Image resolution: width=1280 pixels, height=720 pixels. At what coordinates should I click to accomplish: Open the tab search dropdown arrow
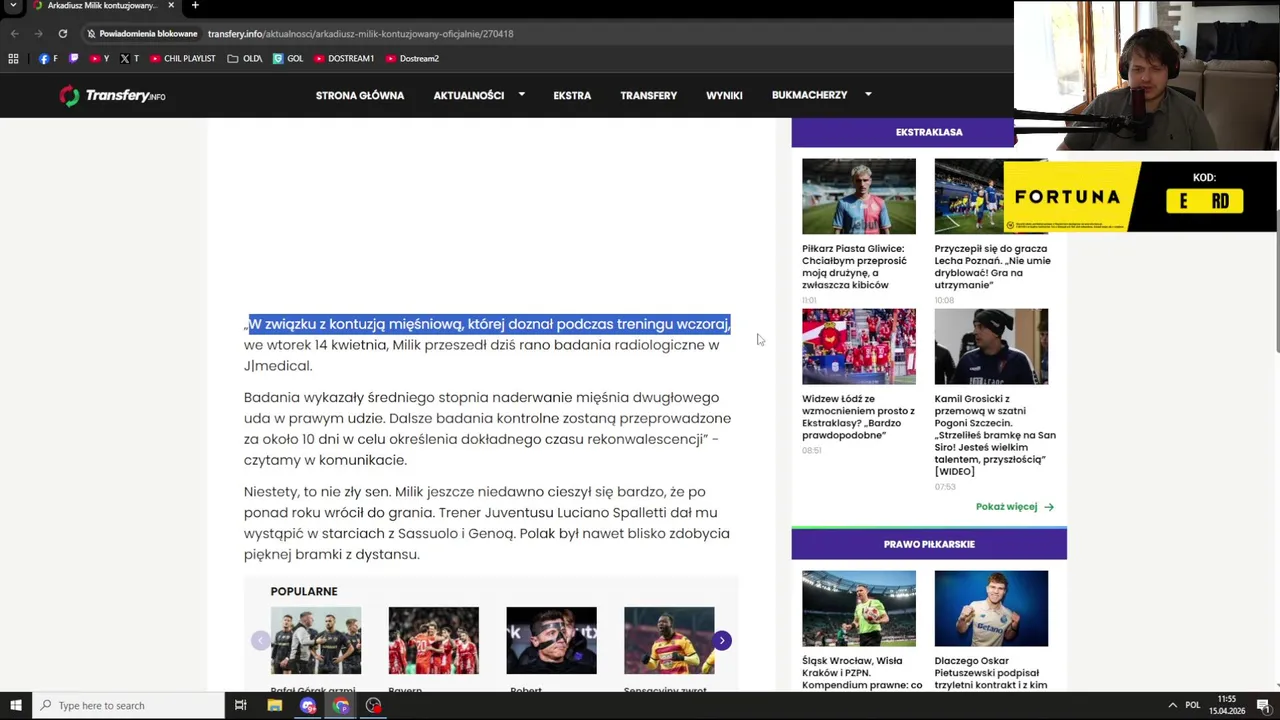tap(13, 6)
